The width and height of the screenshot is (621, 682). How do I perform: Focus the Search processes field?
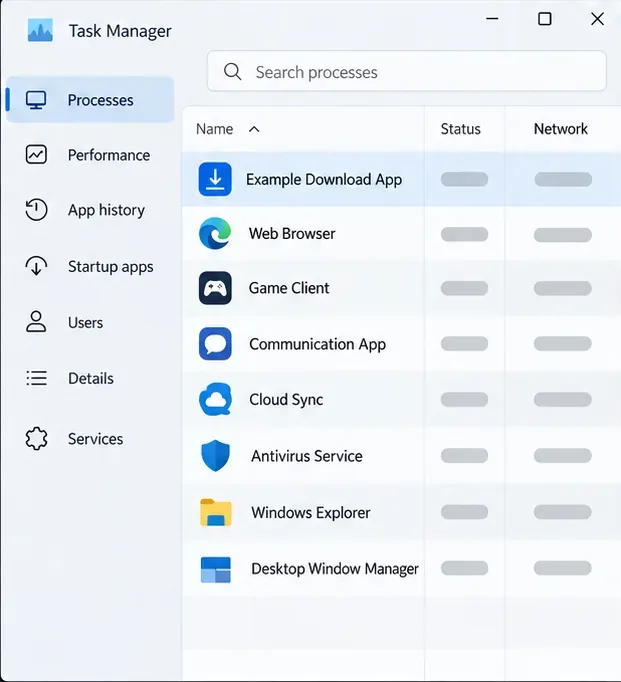coord(407,71)
